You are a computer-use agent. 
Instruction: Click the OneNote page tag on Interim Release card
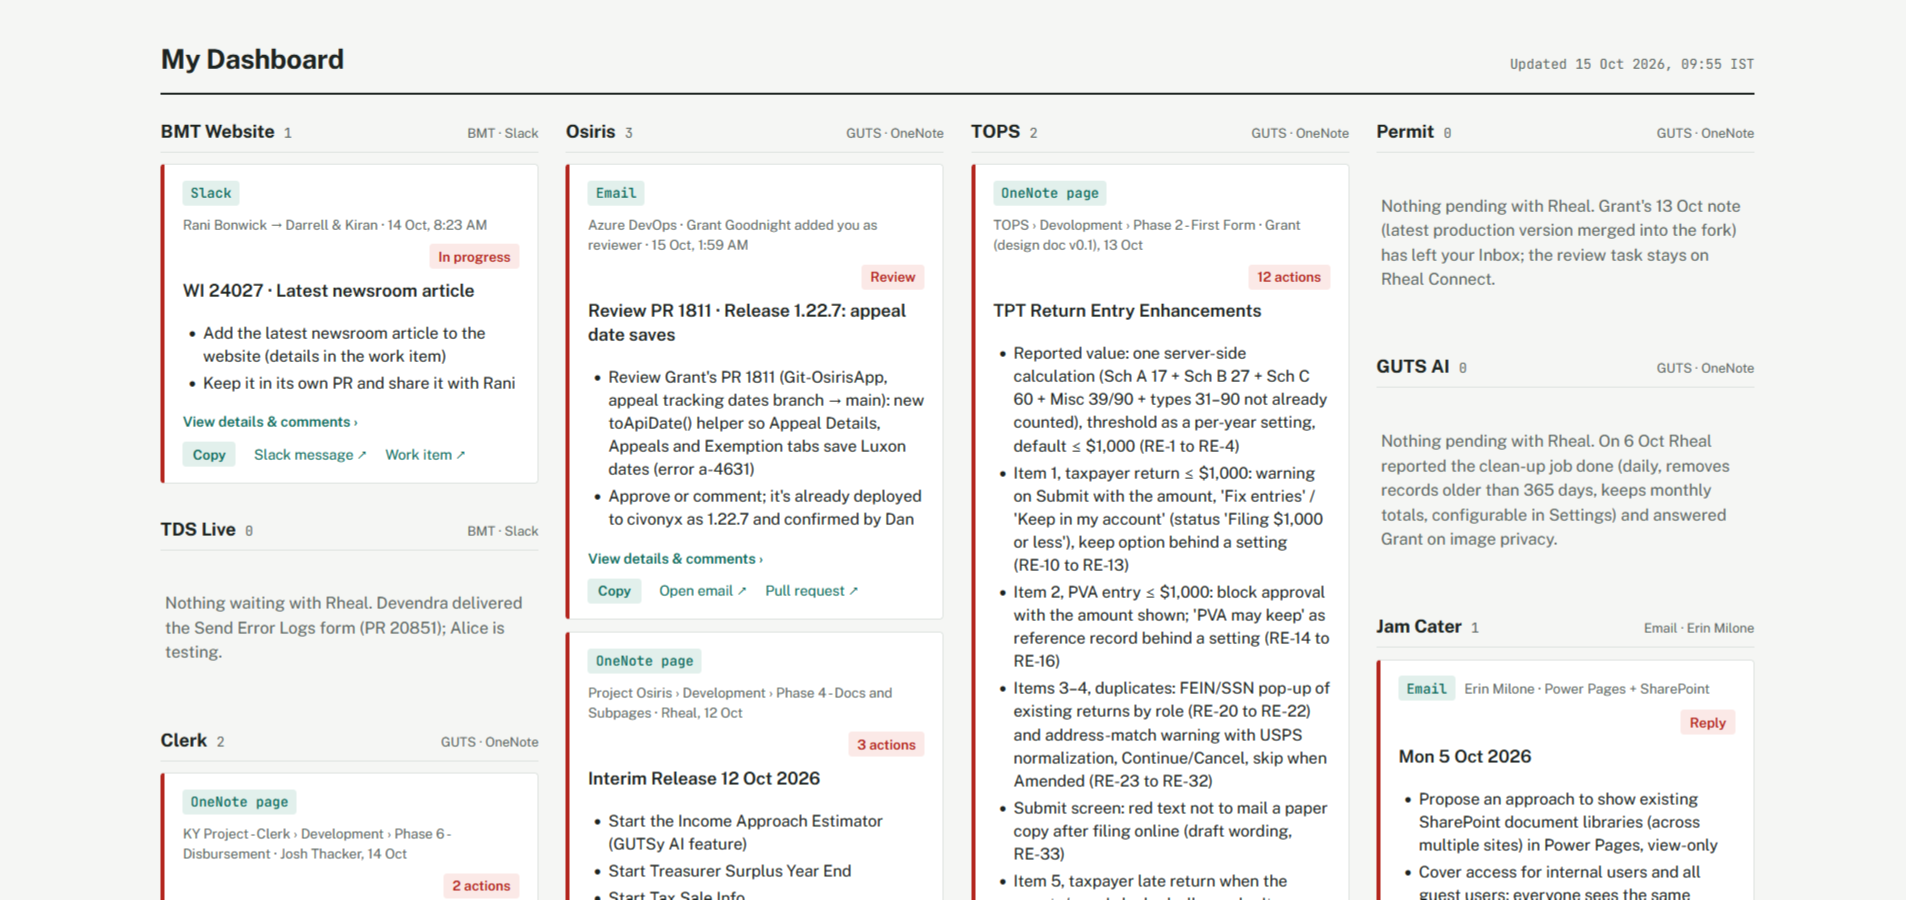coord(645,661)
